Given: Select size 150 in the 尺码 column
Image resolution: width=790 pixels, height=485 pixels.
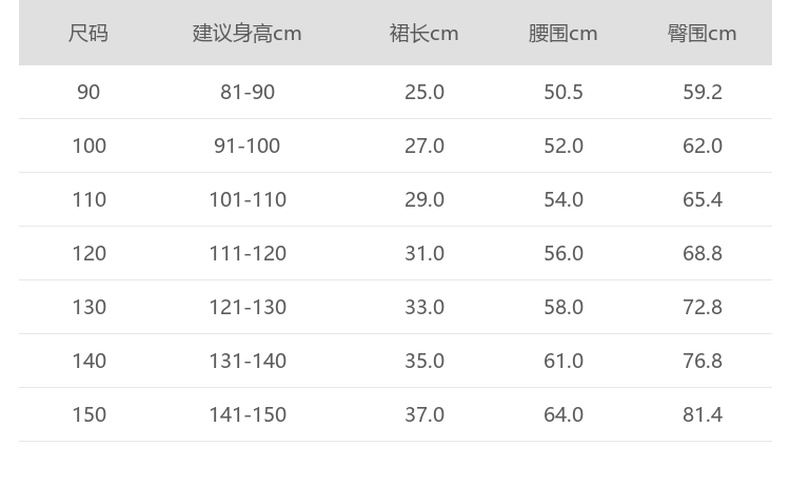Looking at the screenshot, I should pos(88,414).
